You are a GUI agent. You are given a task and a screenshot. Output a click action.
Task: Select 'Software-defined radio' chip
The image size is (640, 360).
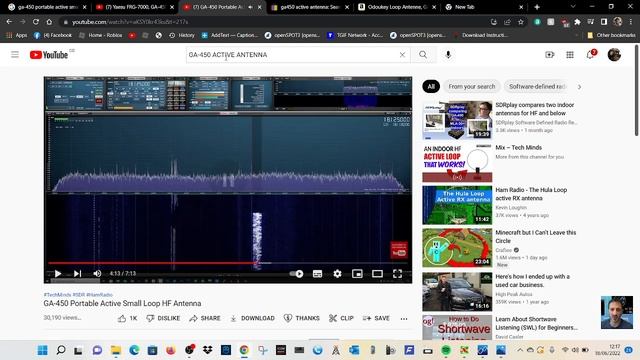tap(537, 87)
